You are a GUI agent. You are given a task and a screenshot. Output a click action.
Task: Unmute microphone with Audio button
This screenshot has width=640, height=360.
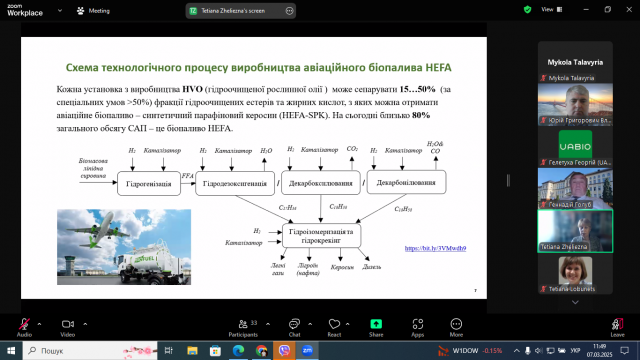24,327
